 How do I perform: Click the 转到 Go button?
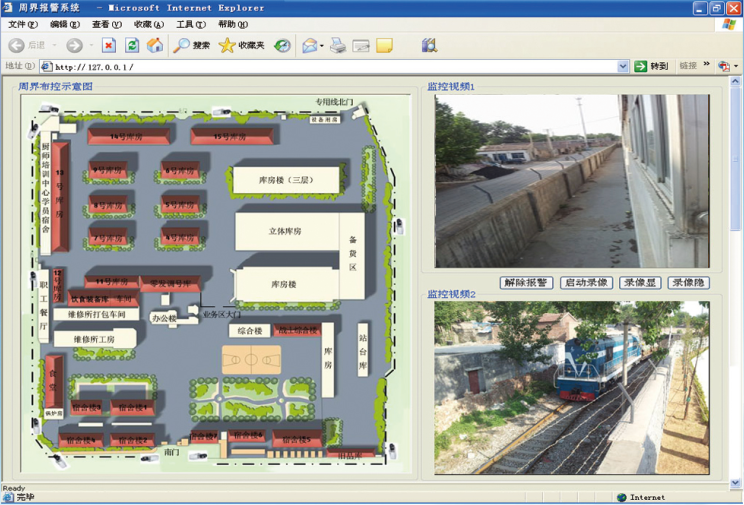coord(651,66)
